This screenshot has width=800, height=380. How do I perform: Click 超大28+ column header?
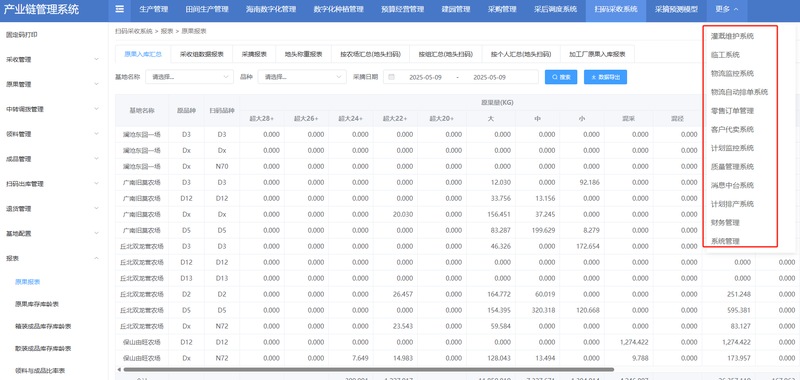coord(262,118)
